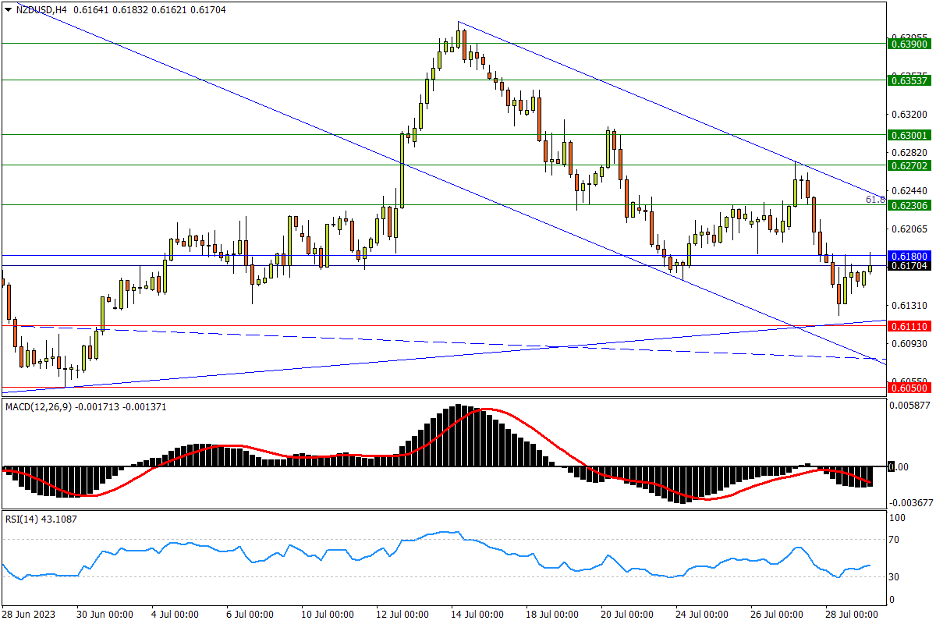936x624 pixels.
Task: Click the RSI 70 level on scale
Action: point(898,540)
